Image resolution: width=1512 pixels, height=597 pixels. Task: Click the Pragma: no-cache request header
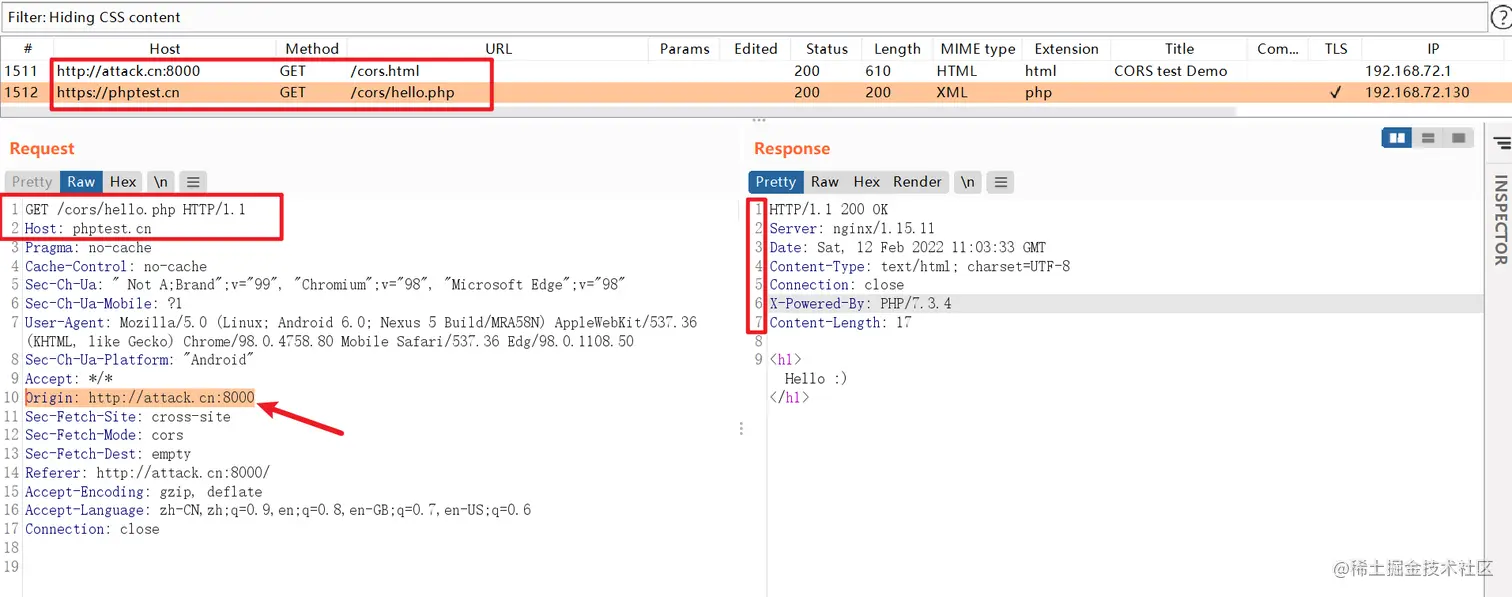tap(88, 248)
